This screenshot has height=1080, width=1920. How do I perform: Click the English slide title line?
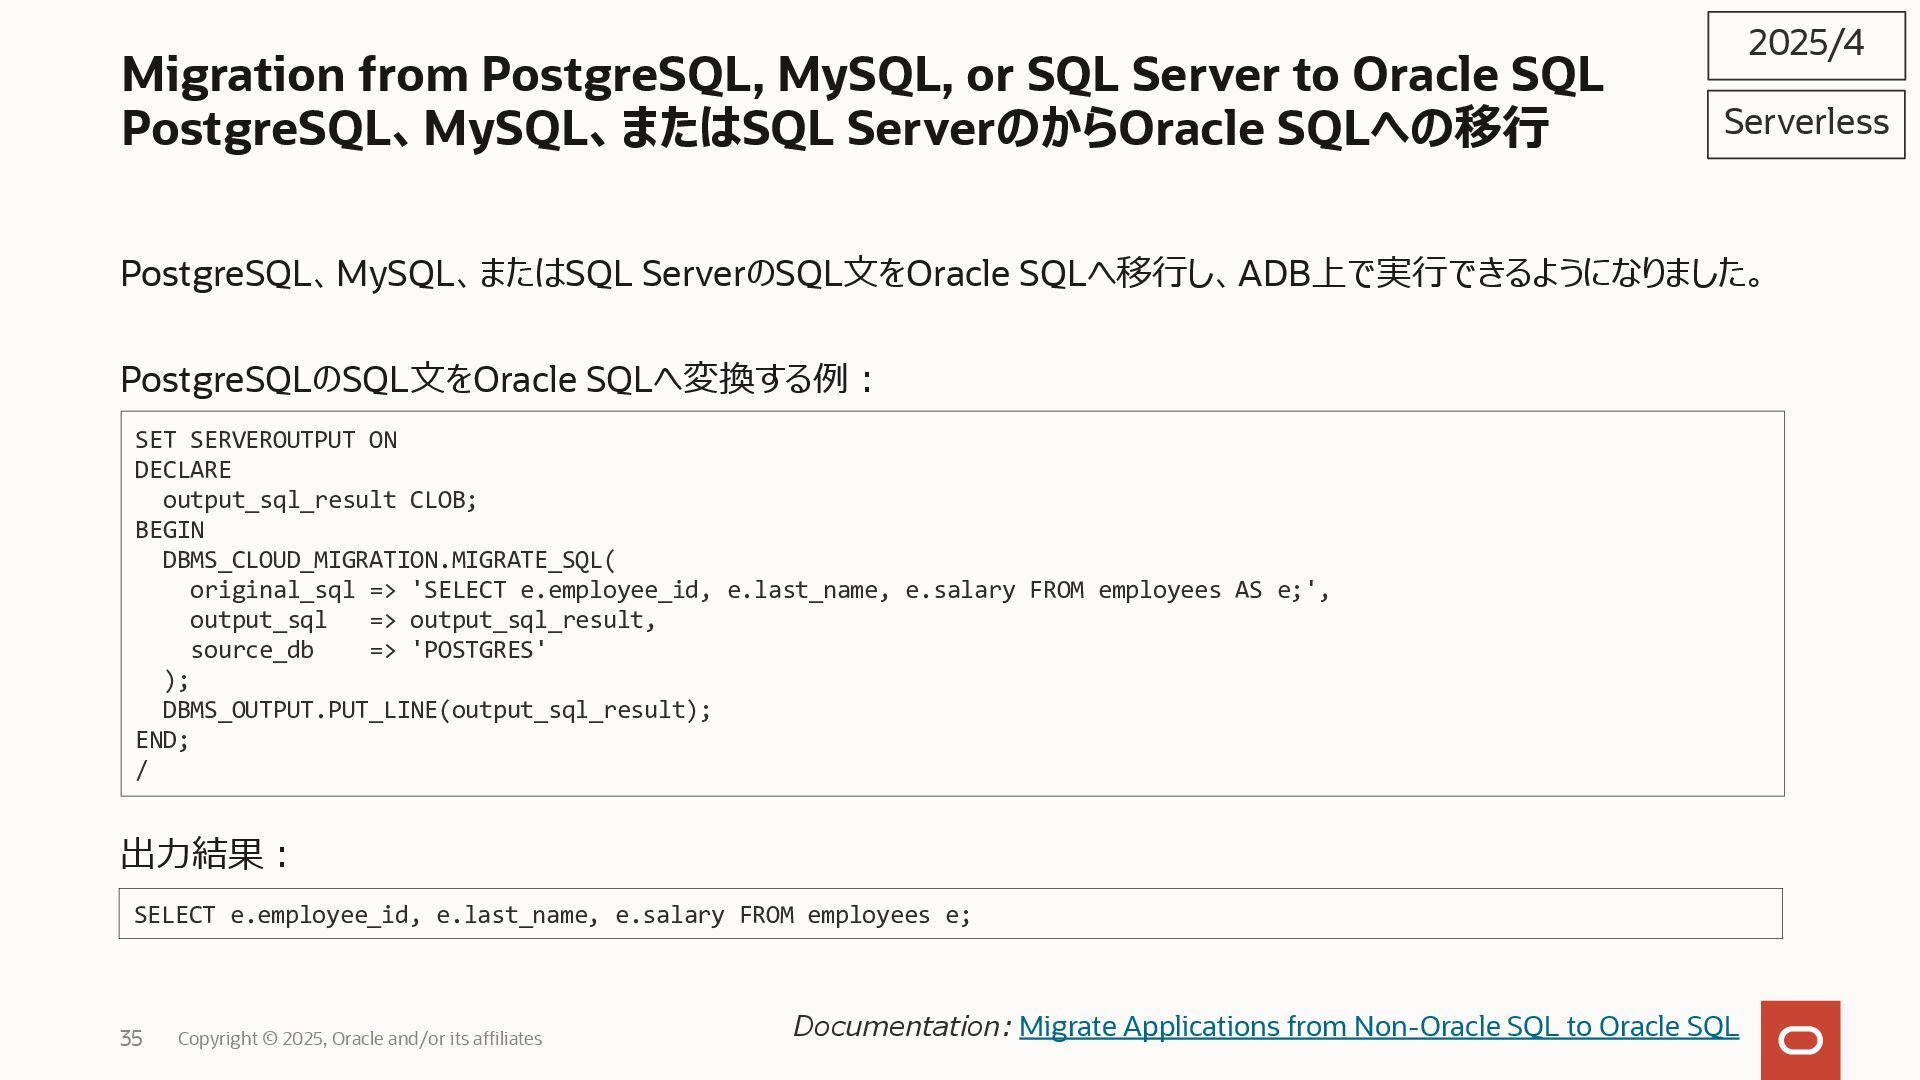[x=861, y=74]
